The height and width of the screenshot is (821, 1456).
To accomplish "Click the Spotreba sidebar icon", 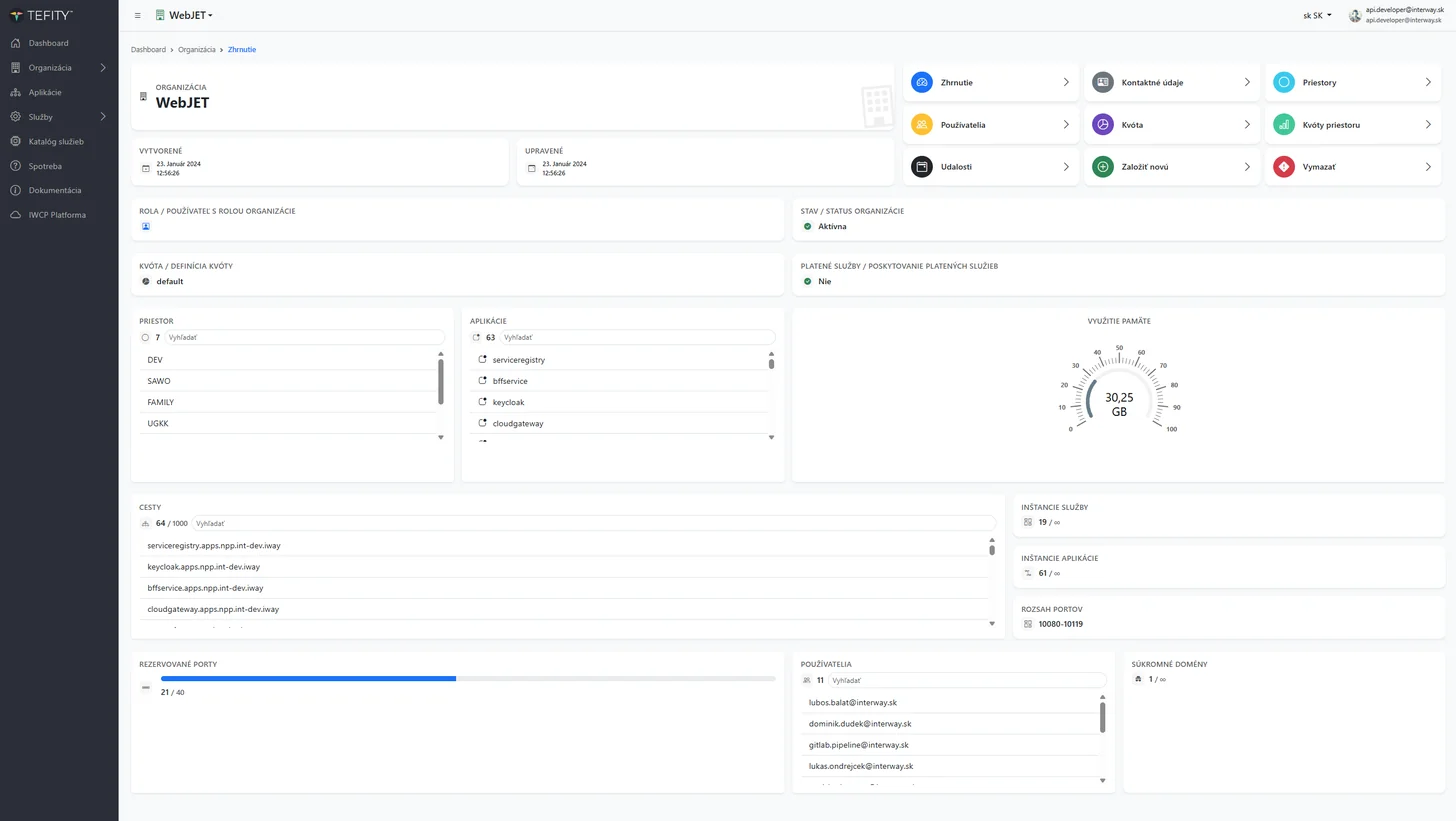I will (x=15, y=166).
